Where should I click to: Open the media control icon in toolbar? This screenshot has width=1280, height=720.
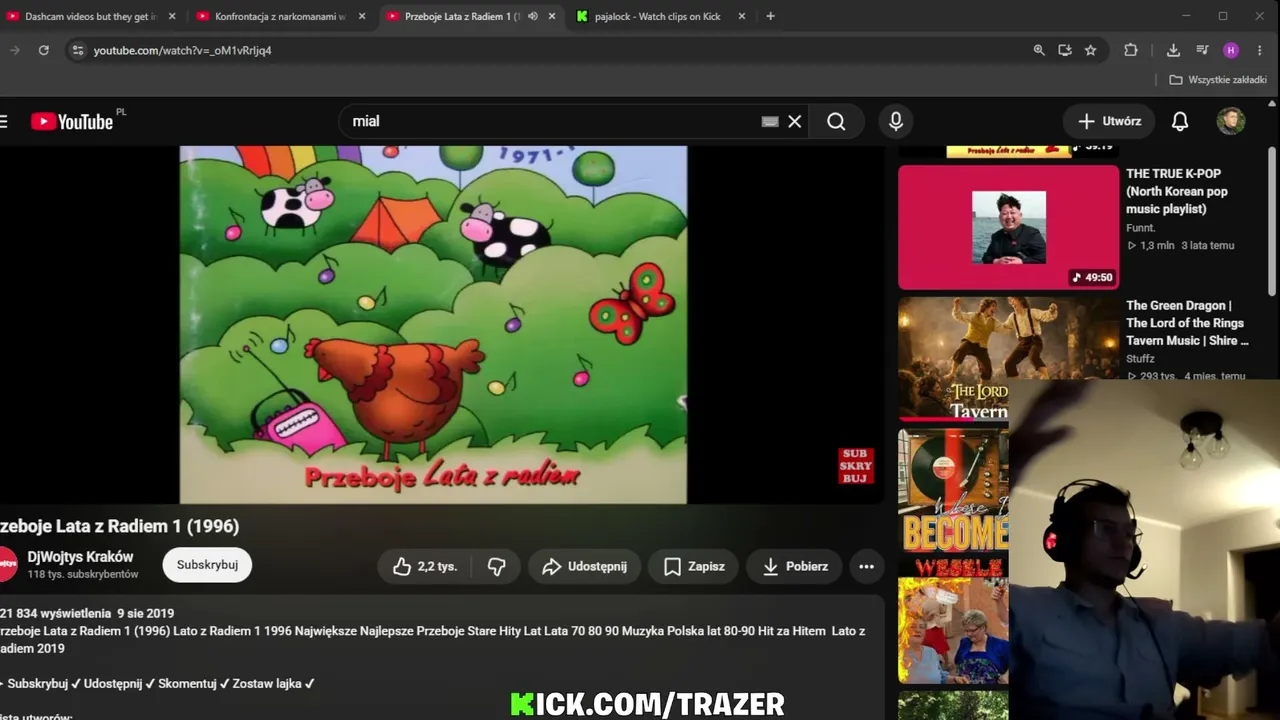[x=1202, y=50]
